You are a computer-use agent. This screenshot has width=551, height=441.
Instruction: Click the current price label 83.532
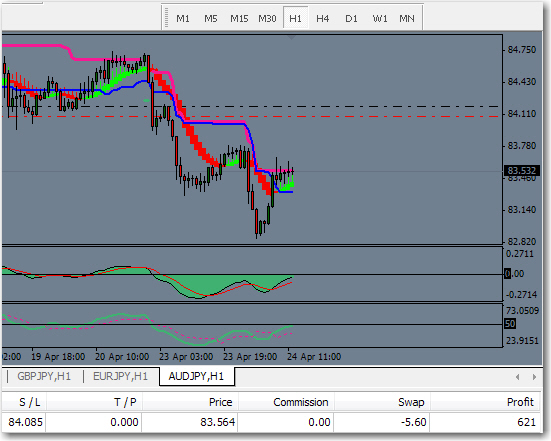coord(521,171)
